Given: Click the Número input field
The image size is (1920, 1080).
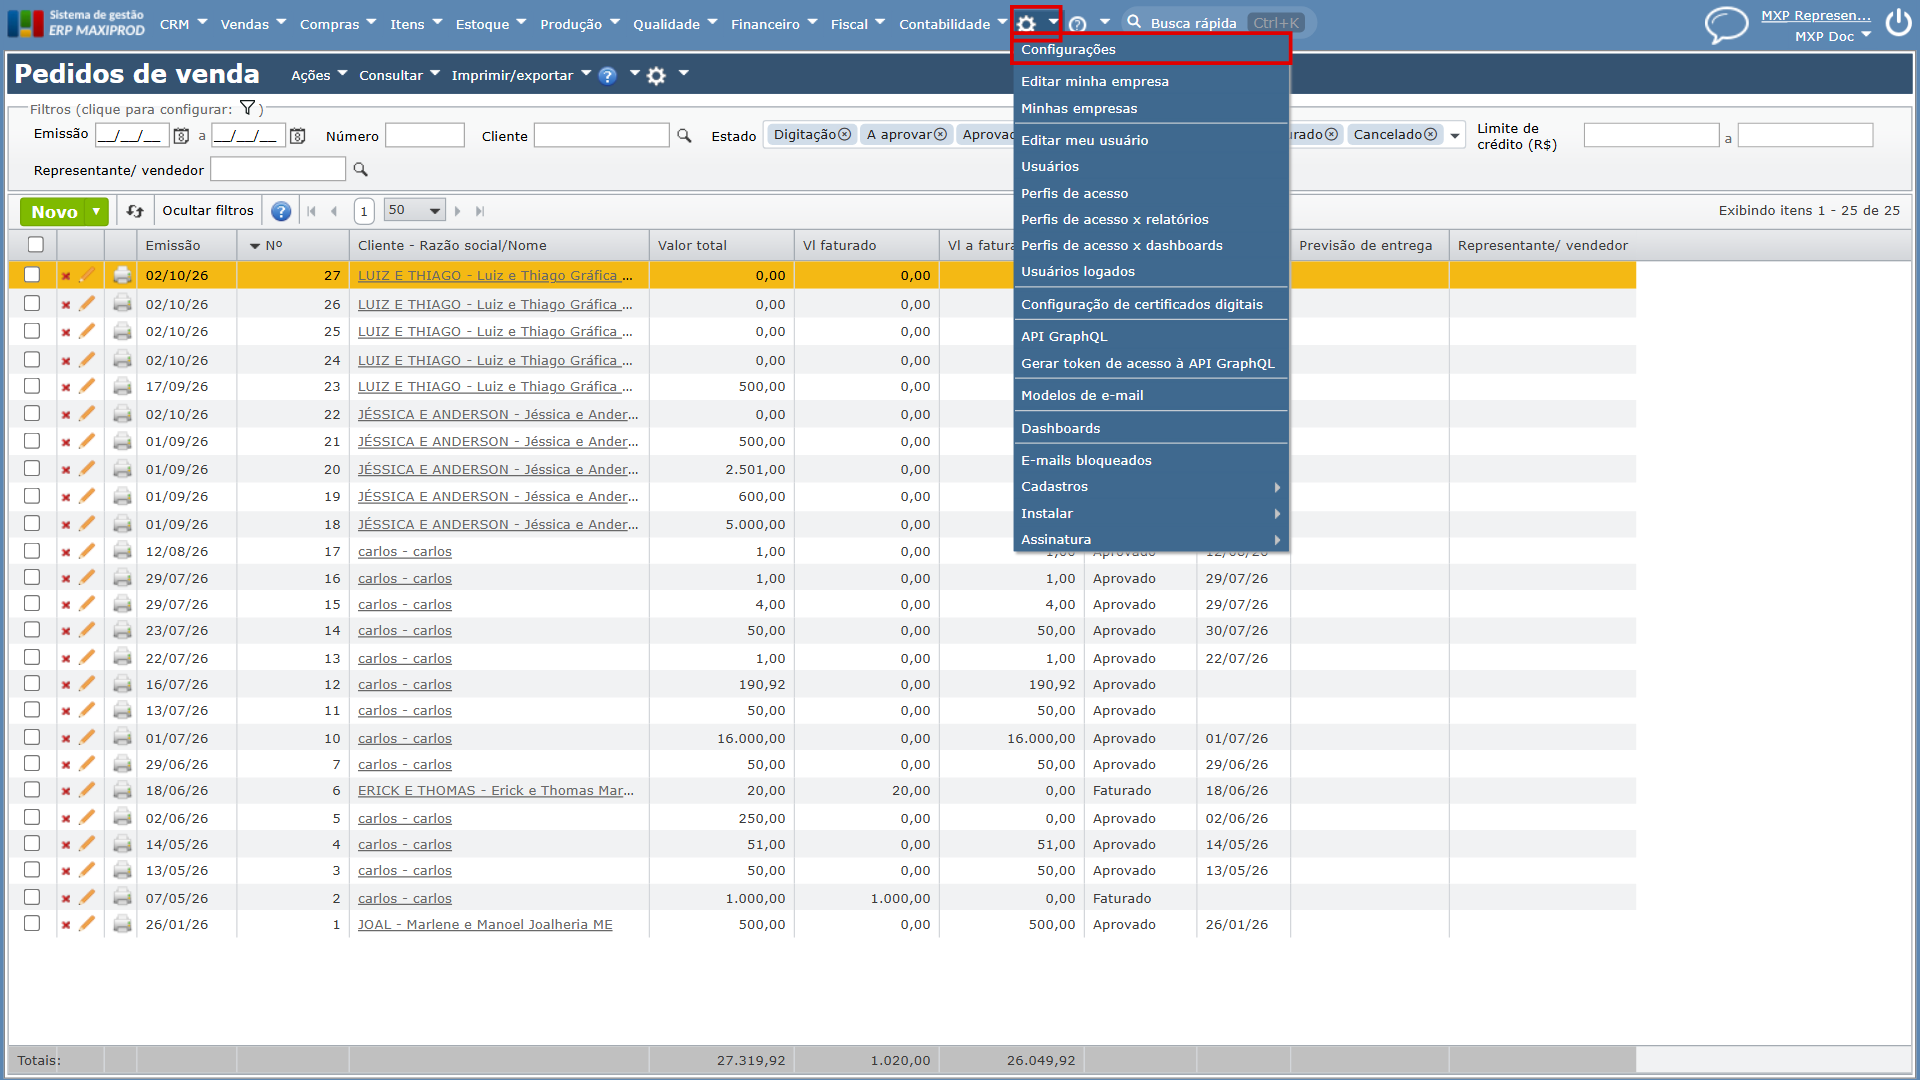Looking at the screenshot, I should tap(425, 135).
